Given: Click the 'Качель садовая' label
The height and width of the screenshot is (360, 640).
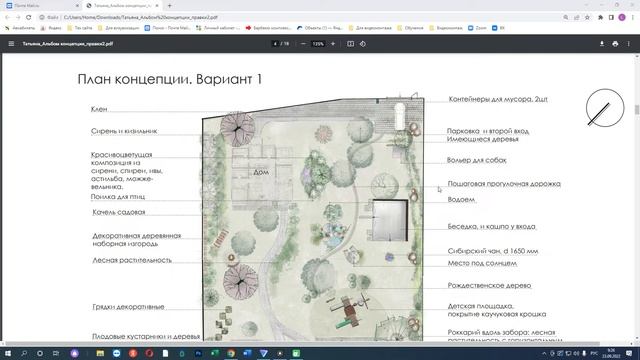Looking at the screenshot, I should point(119,212).
